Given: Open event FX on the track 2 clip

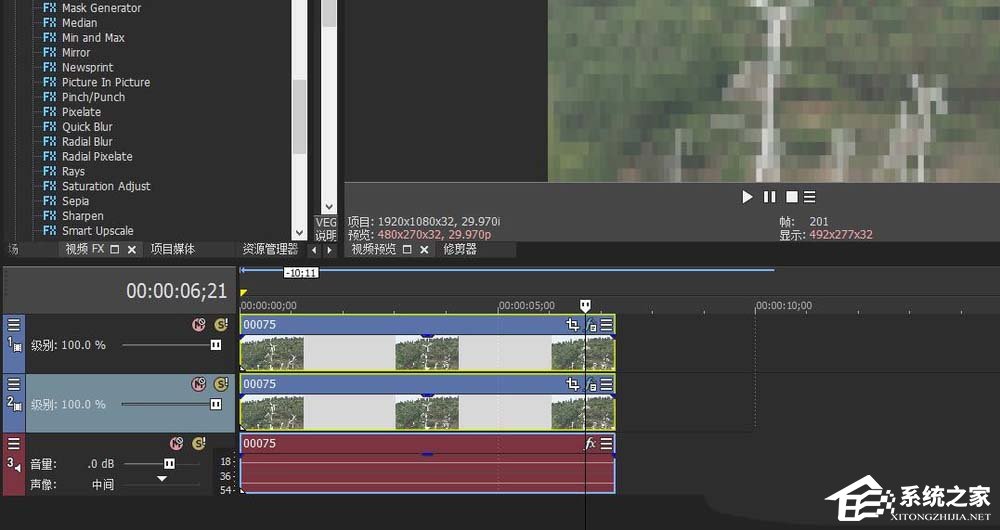Looking at the screenshot, I should pos(591,385).
